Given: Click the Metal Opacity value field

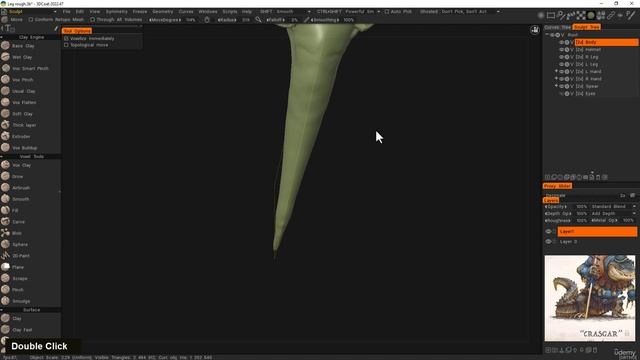Looking at the screenshot, I should pos(628,220).
